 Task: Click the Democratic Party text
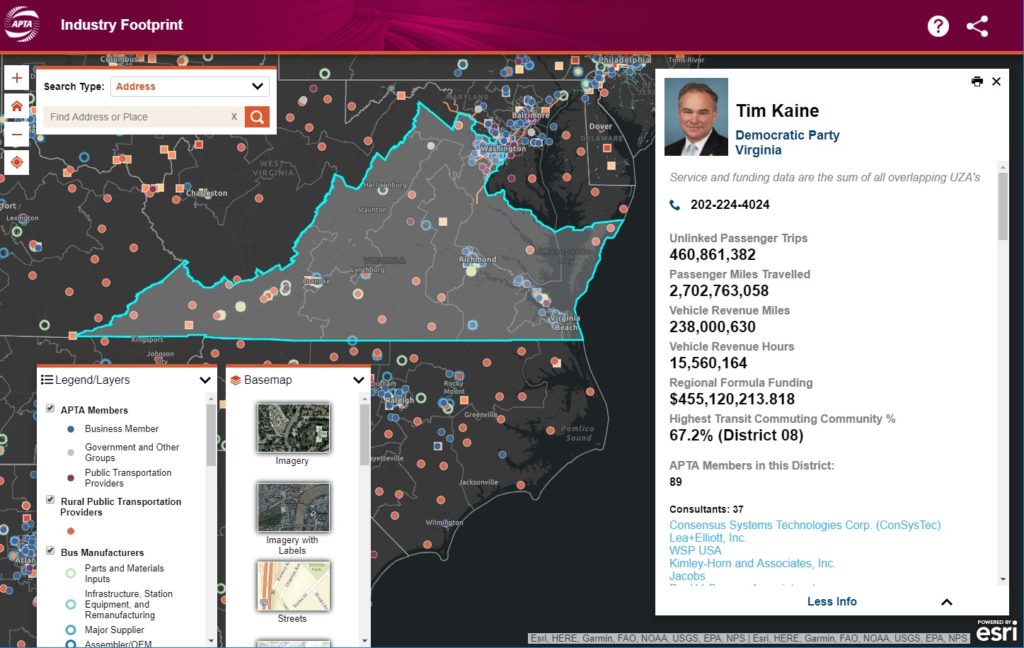click(x=787, y=135)
